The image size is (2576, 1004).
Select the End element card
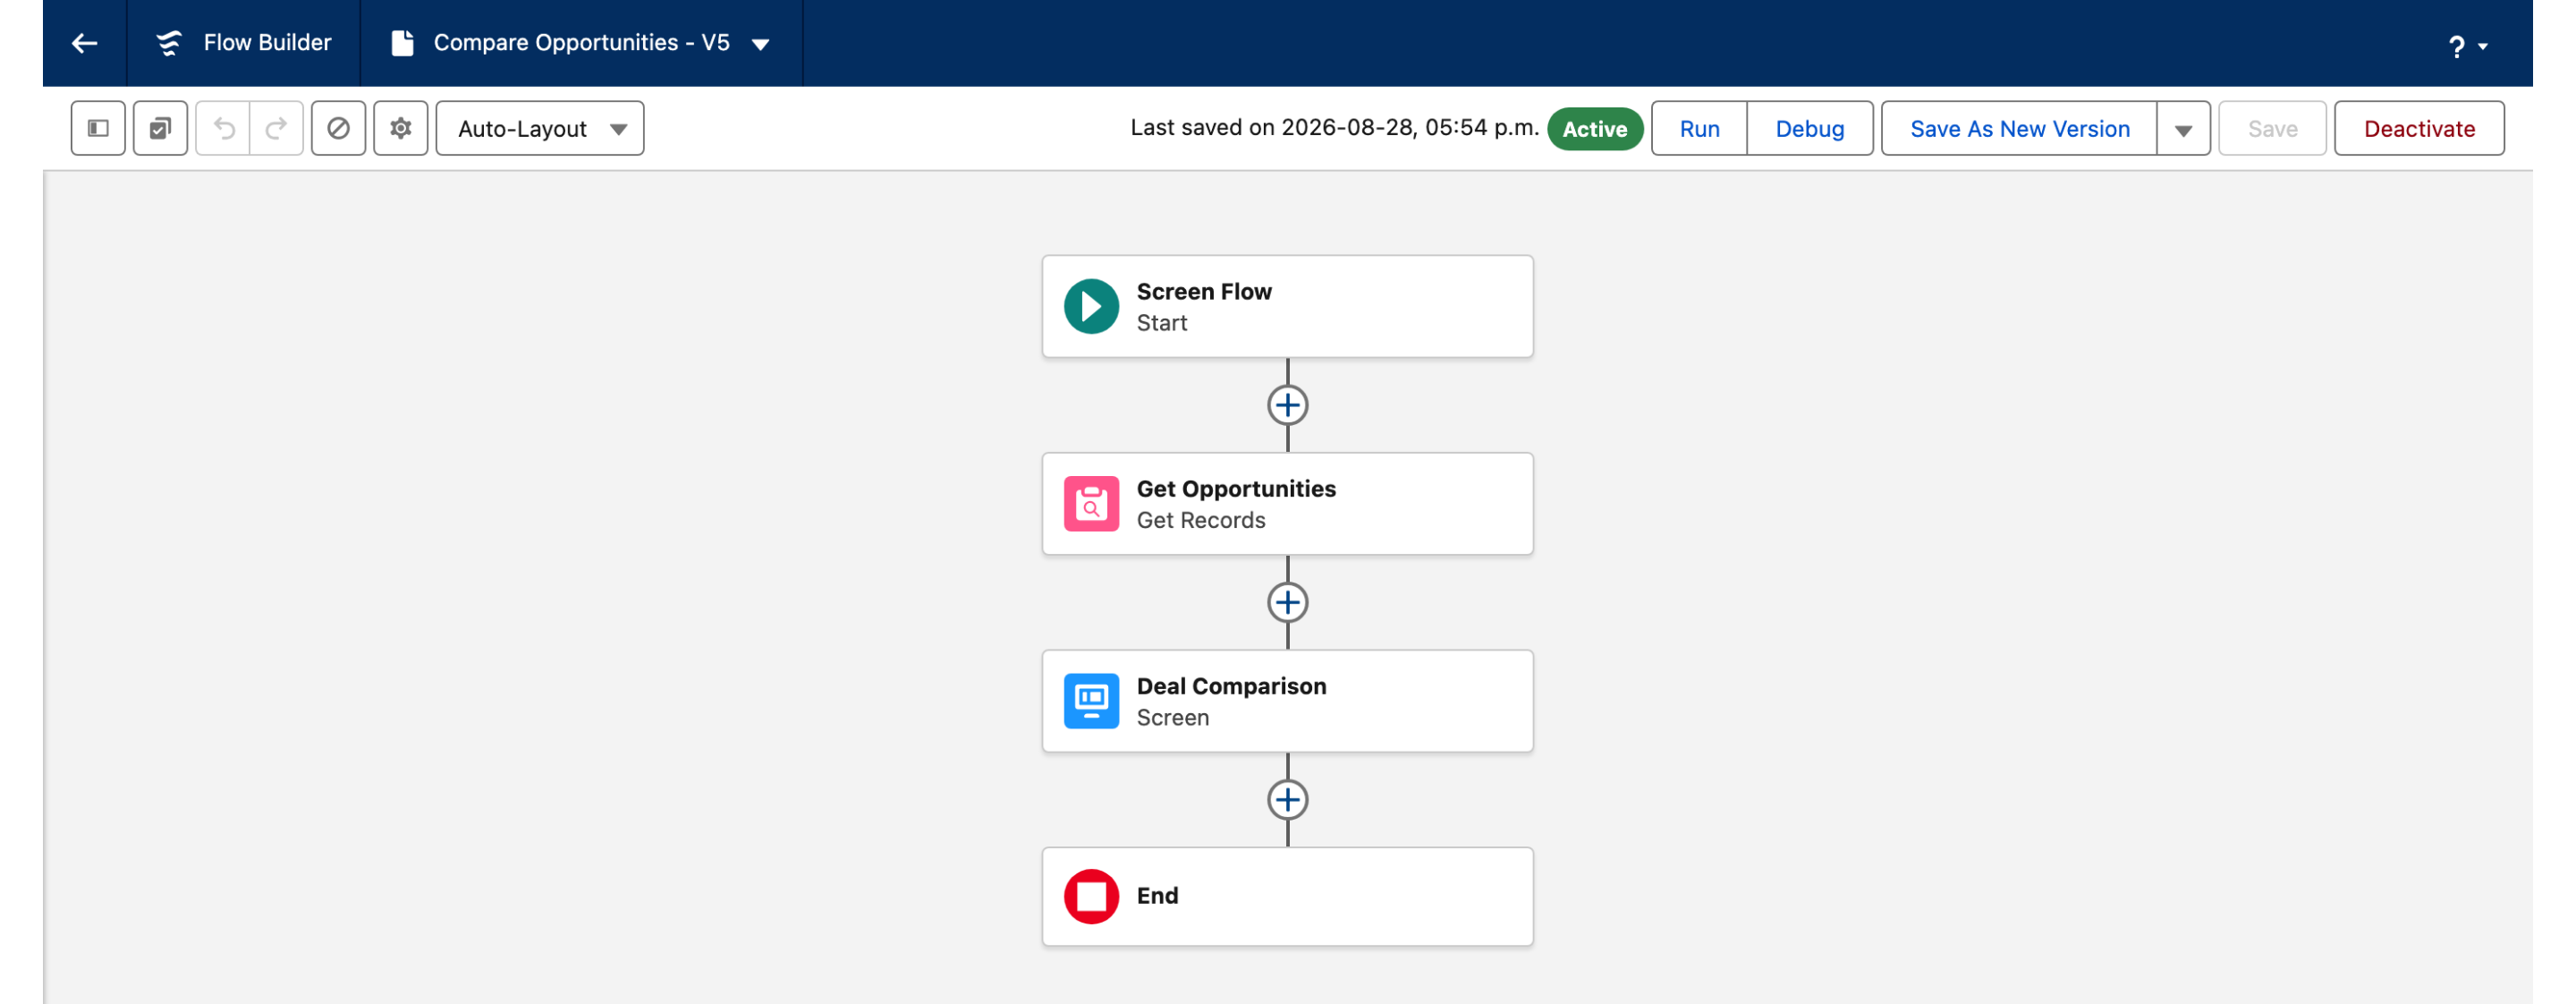pyautogui.click(x=1287, y=896)
